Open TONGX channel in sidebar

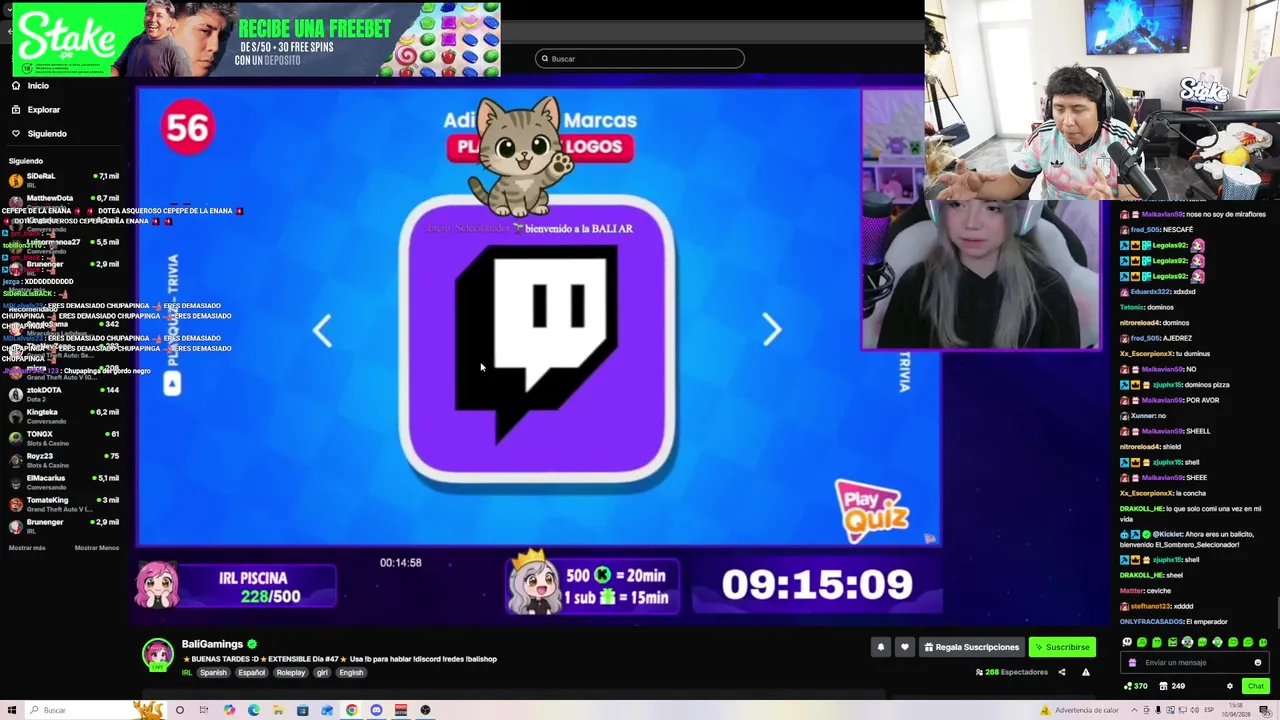coord(62,438)
